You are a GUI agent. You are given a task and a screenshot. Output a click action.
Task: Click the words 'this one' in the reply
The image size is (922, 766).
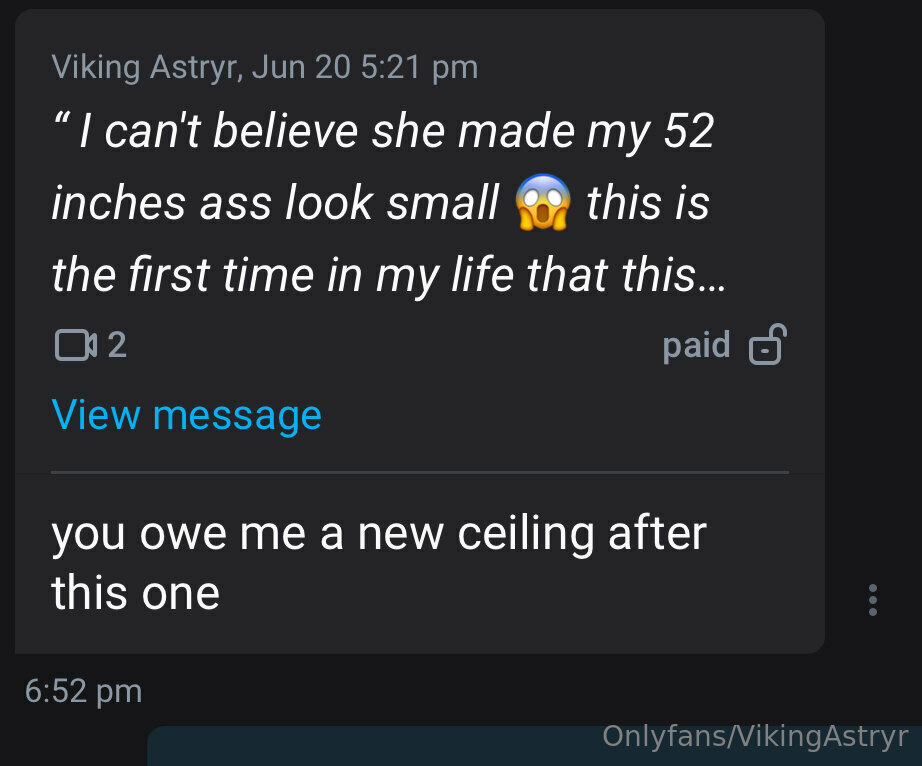click(x=135, y=594)
